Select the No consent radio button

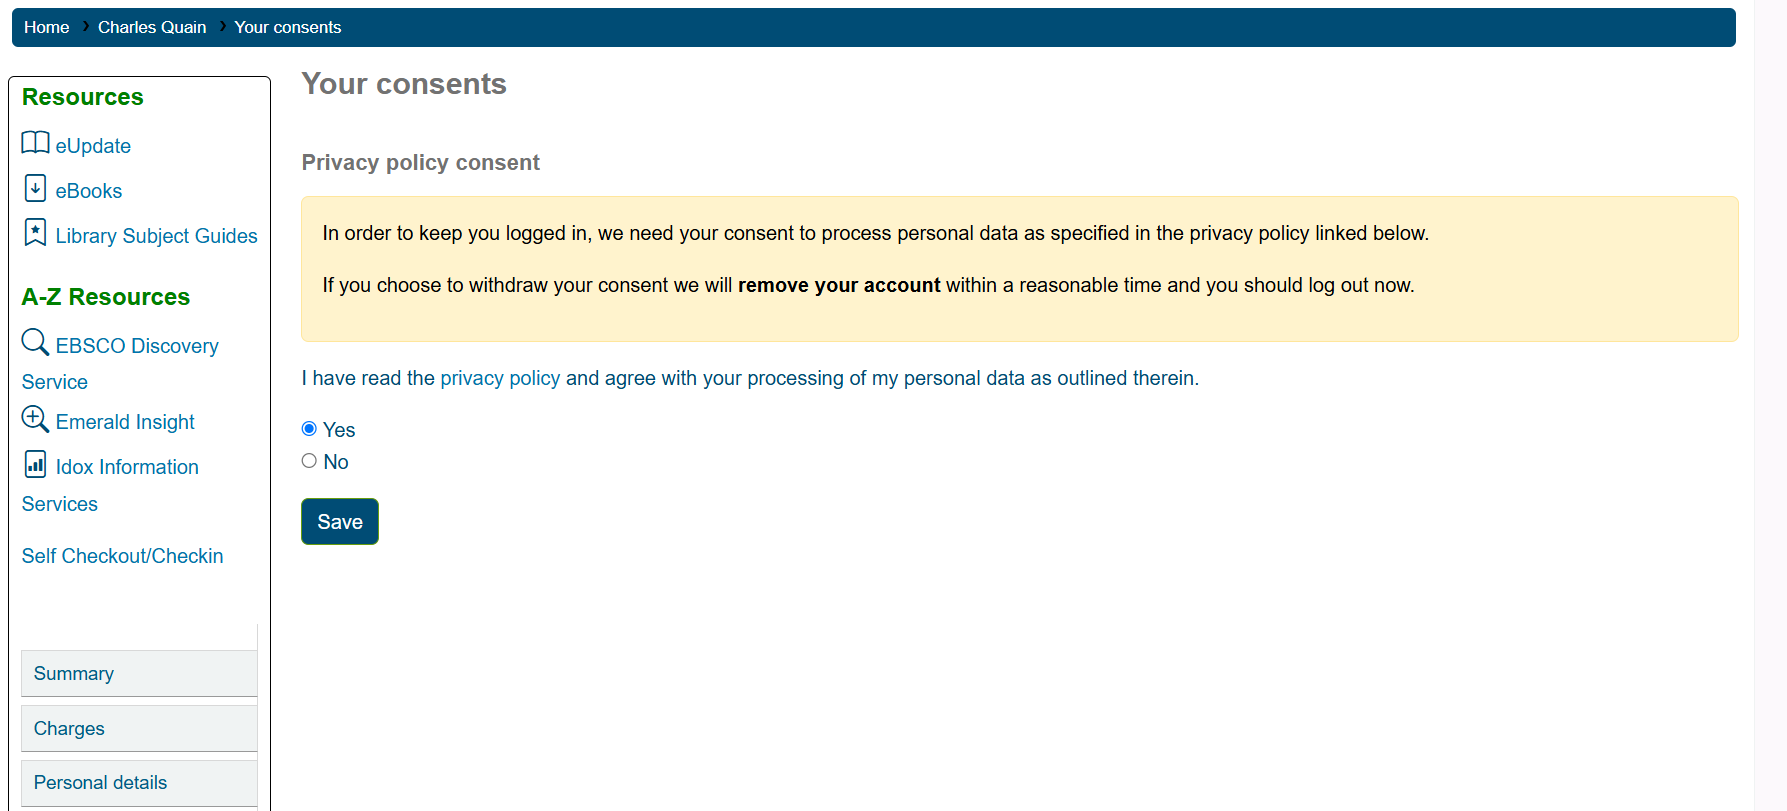click(310, 461)
